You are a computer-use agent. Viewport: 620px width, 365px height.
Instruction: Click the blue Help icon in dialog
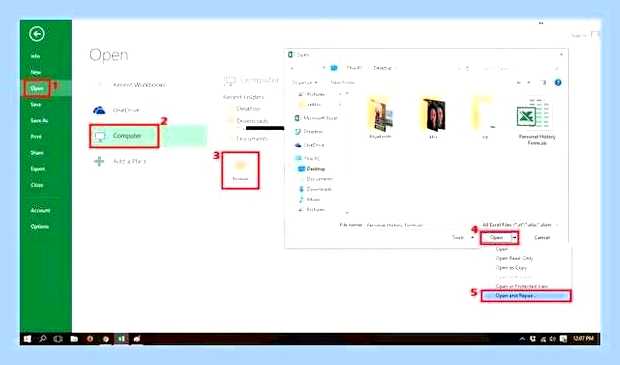click(x=558, y=83)
